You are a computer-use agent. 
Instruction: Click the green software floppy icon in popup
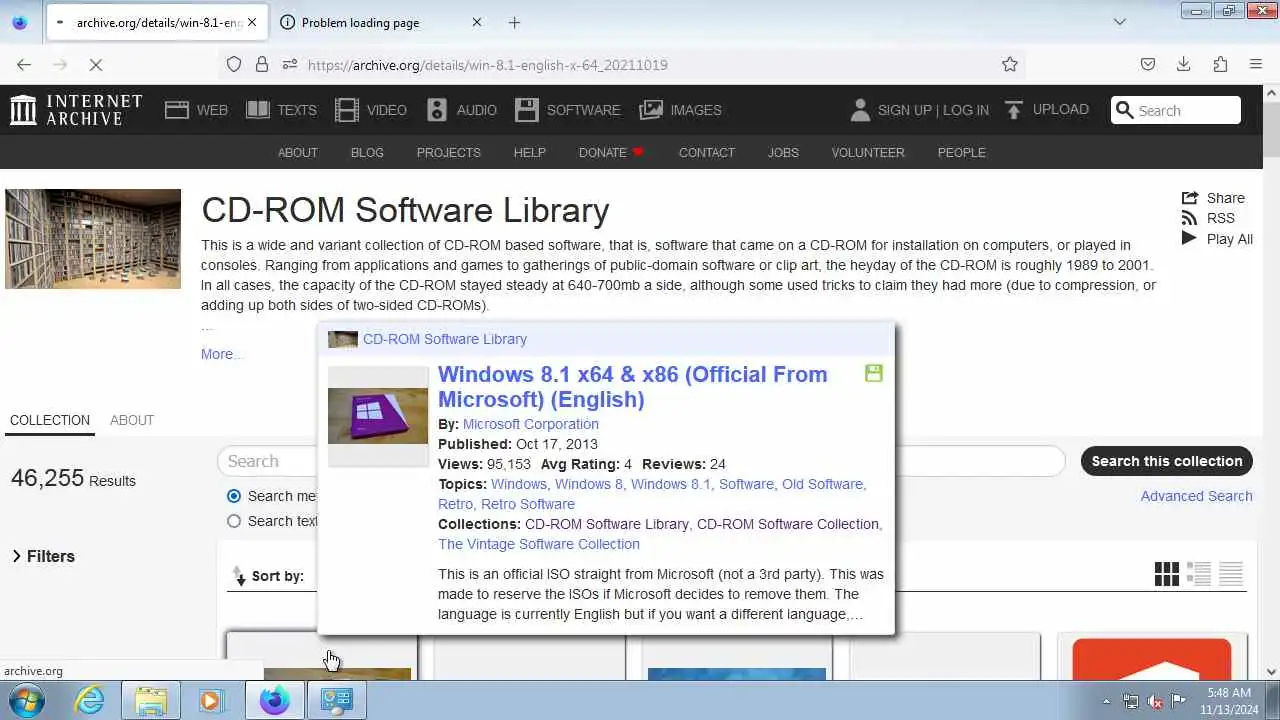(x=874, y=374)
